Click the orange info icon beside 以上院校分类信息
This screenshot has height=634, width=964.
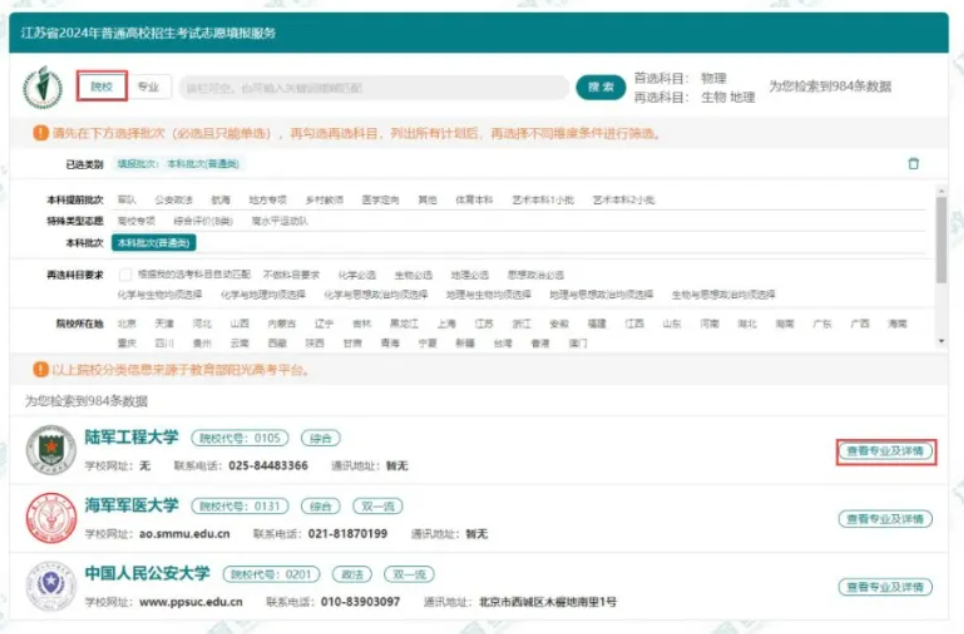(41, 370)
